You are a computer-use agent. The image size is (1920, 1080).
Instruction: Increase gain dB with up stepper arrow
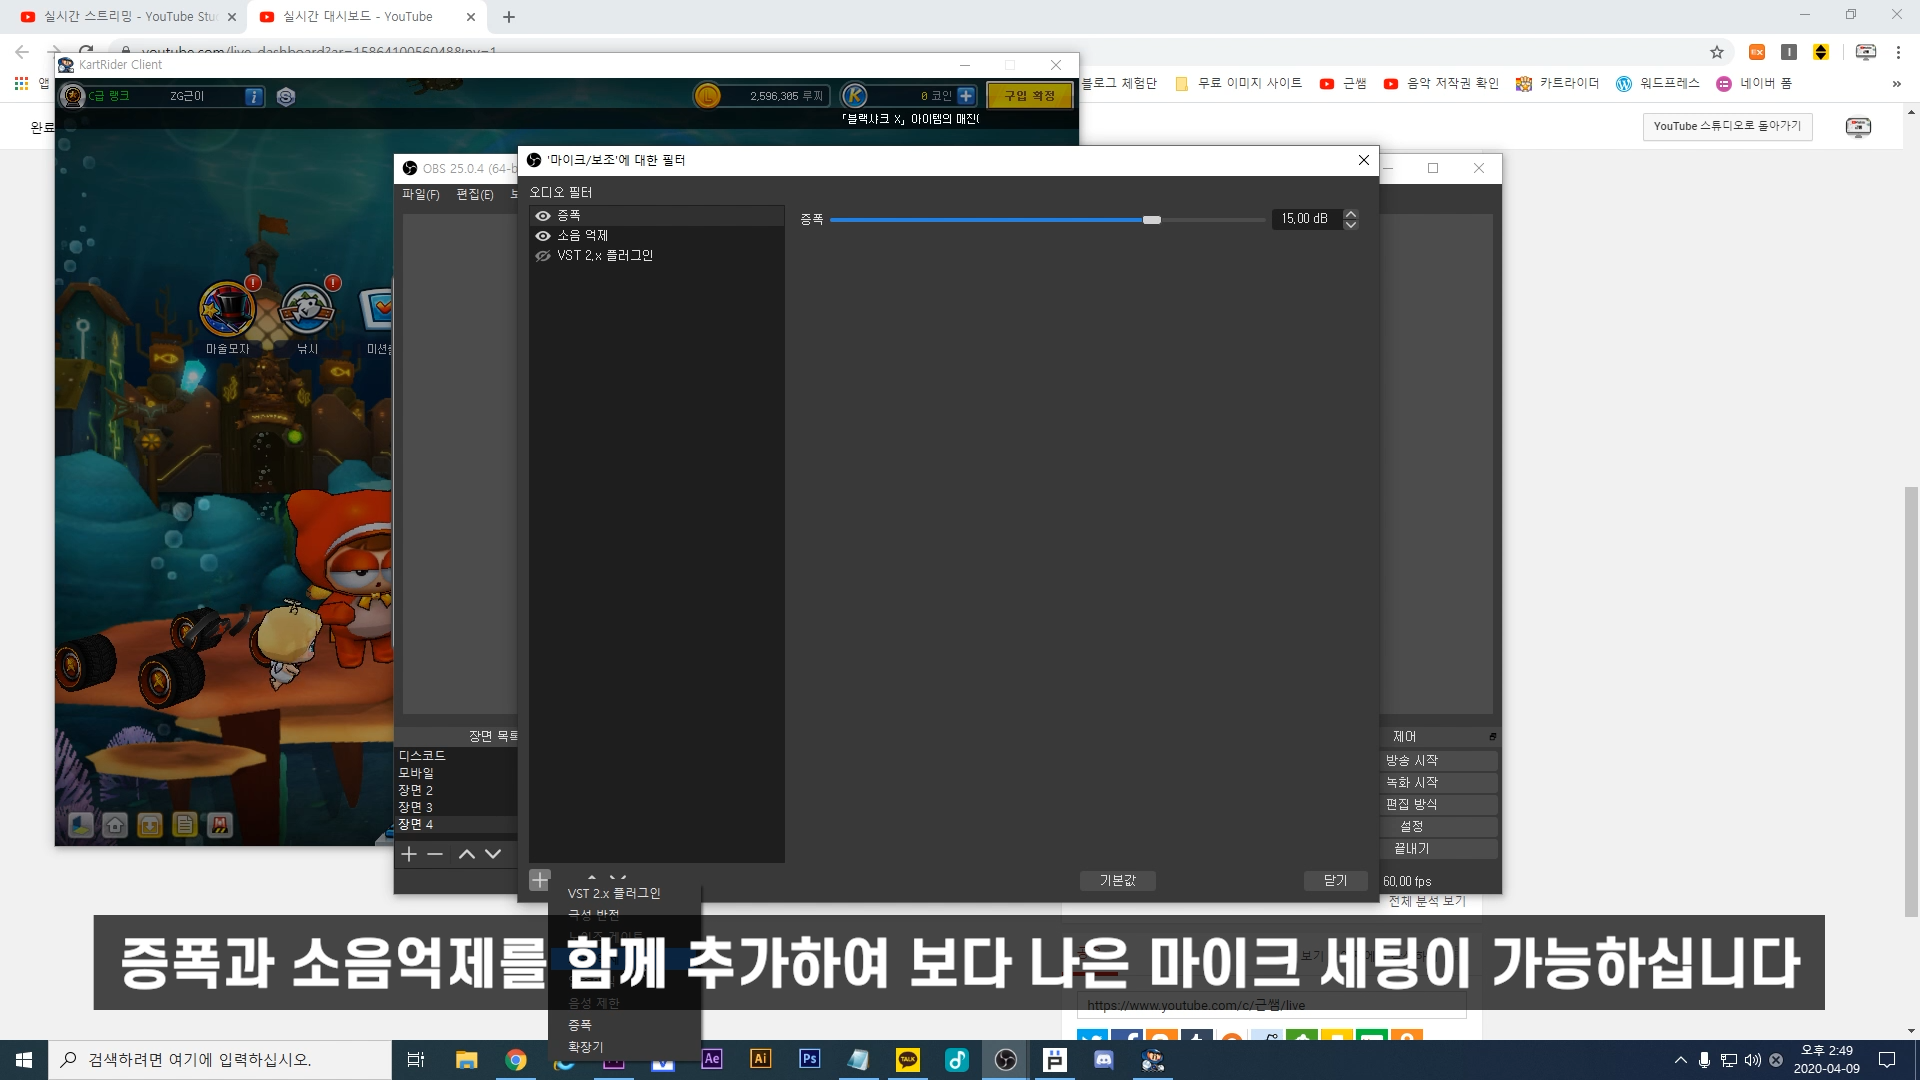pyautogui.click(x=1351, y=213)
